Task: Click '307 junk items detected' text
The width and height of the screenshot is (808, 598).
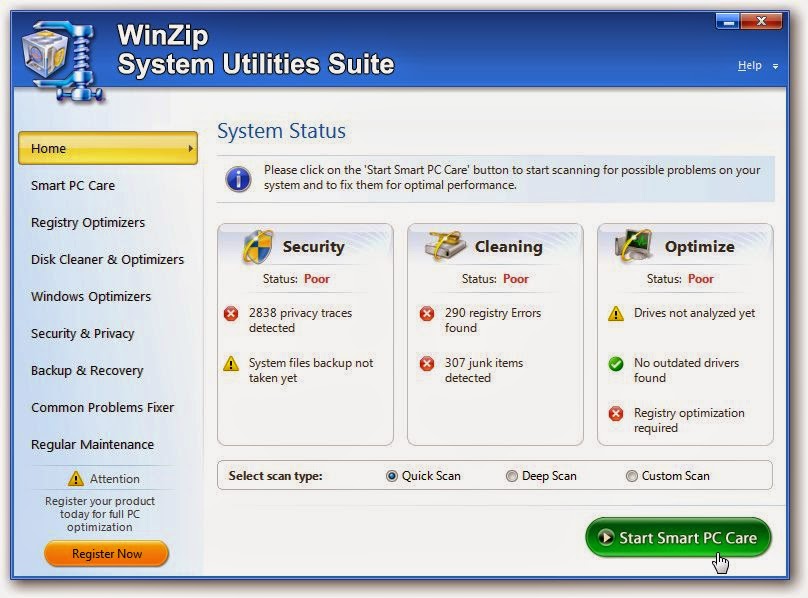Action: tap(484, 370)
